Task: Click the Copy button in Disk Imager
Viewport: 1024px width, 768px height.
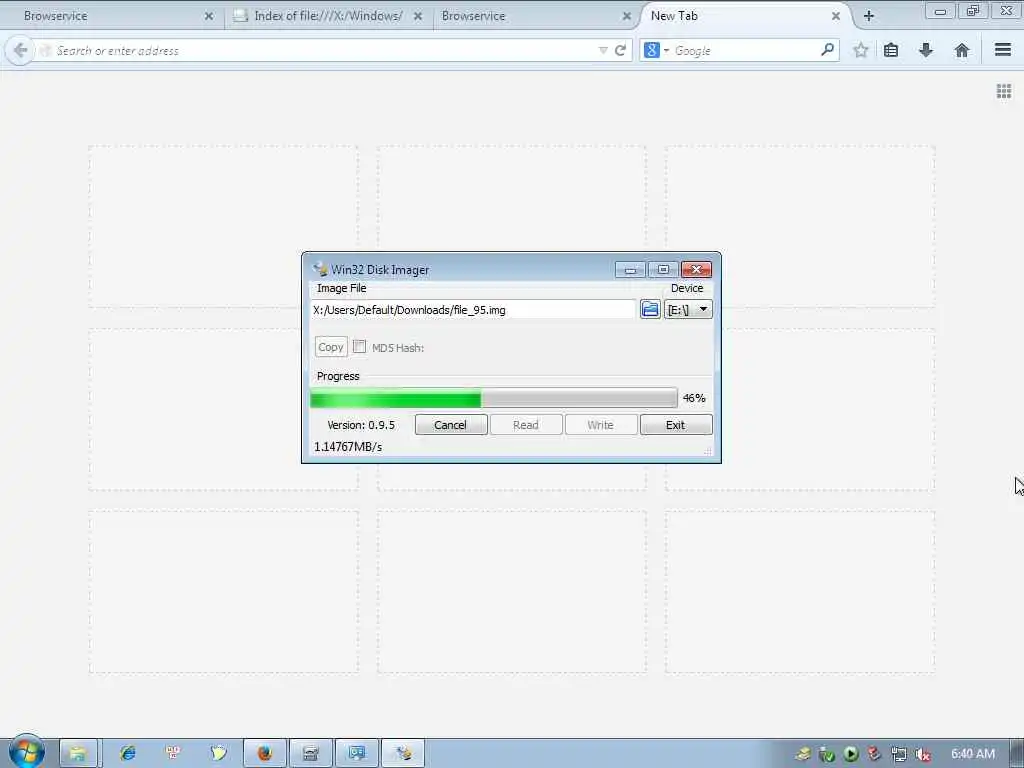Action: pyautogui.click(x=331, y=347)
